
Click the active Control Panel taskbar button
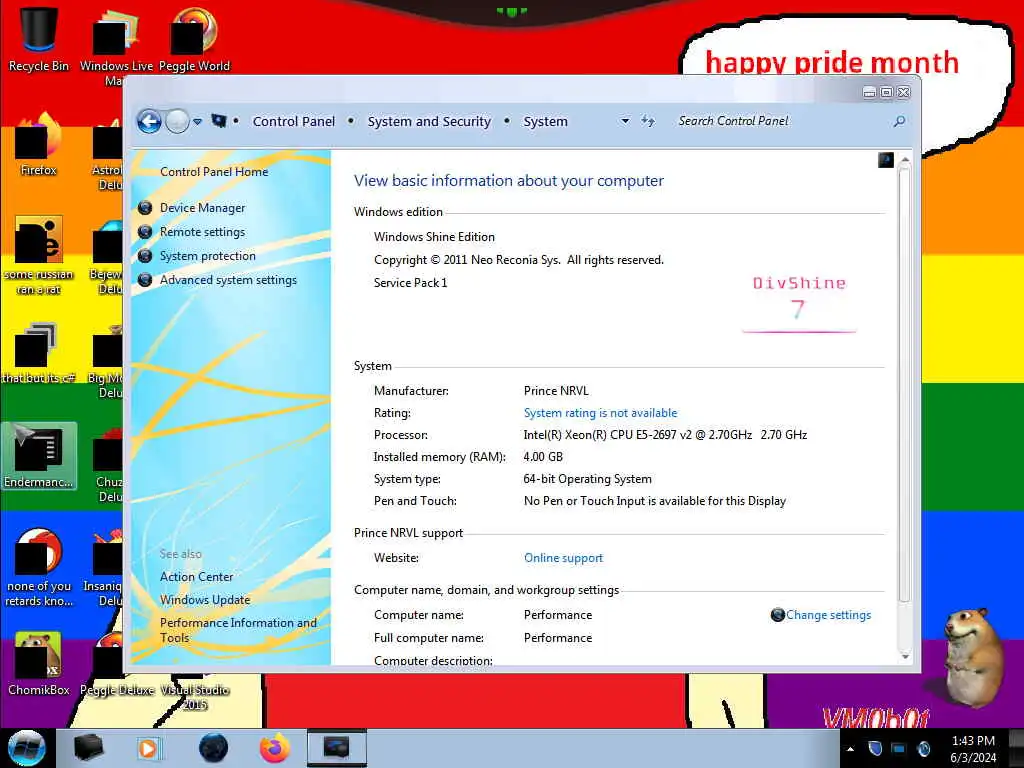tap(336, 748)
